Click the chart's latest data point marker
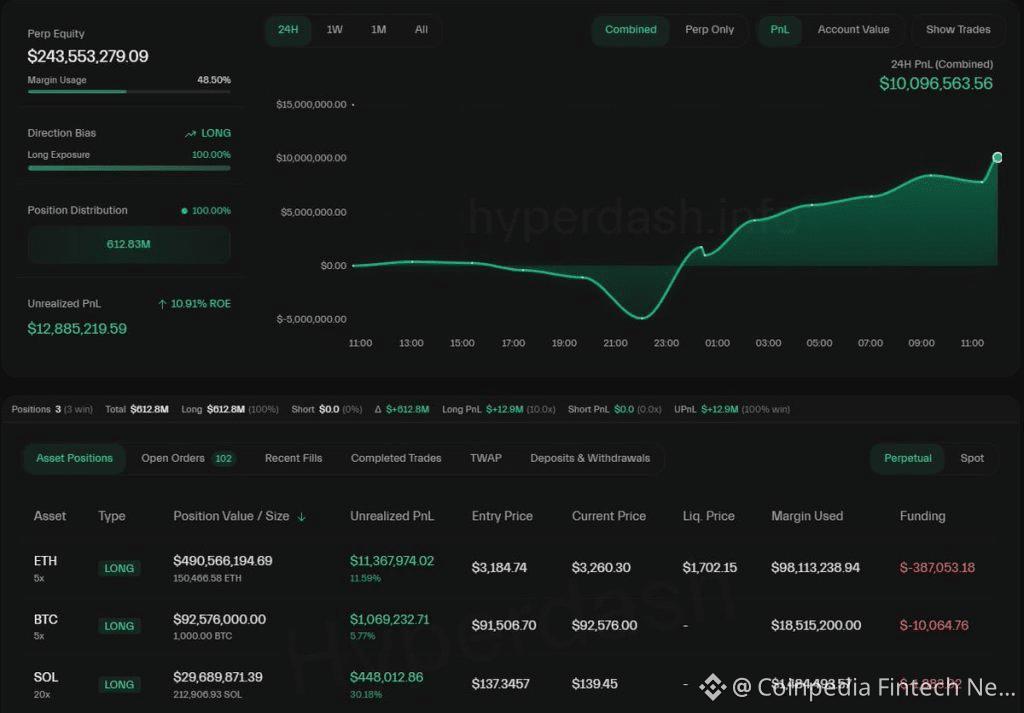The image size is (1024, 713). coord(997,157)
